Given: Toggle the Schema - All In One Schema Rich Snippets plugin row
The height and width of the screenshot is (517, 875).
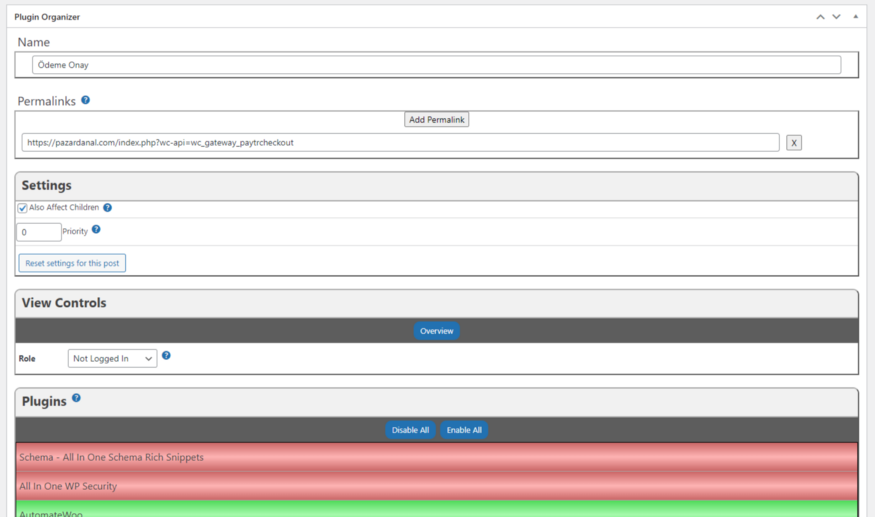Looking at the screenshot, I should (x=436, y=457).
